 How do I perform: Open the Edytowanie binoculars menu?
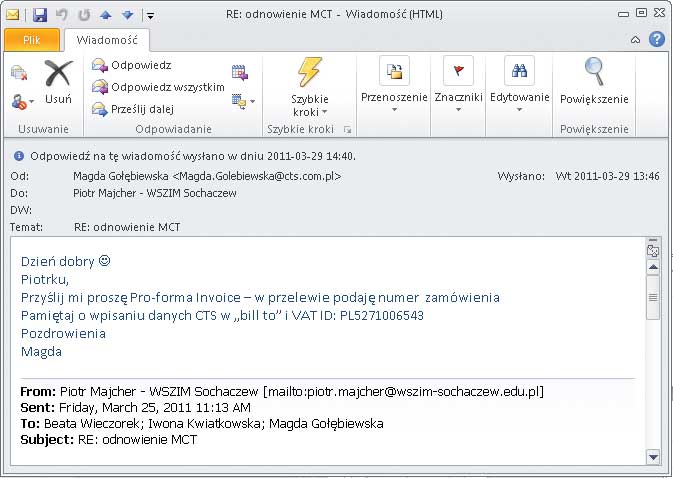519,88
